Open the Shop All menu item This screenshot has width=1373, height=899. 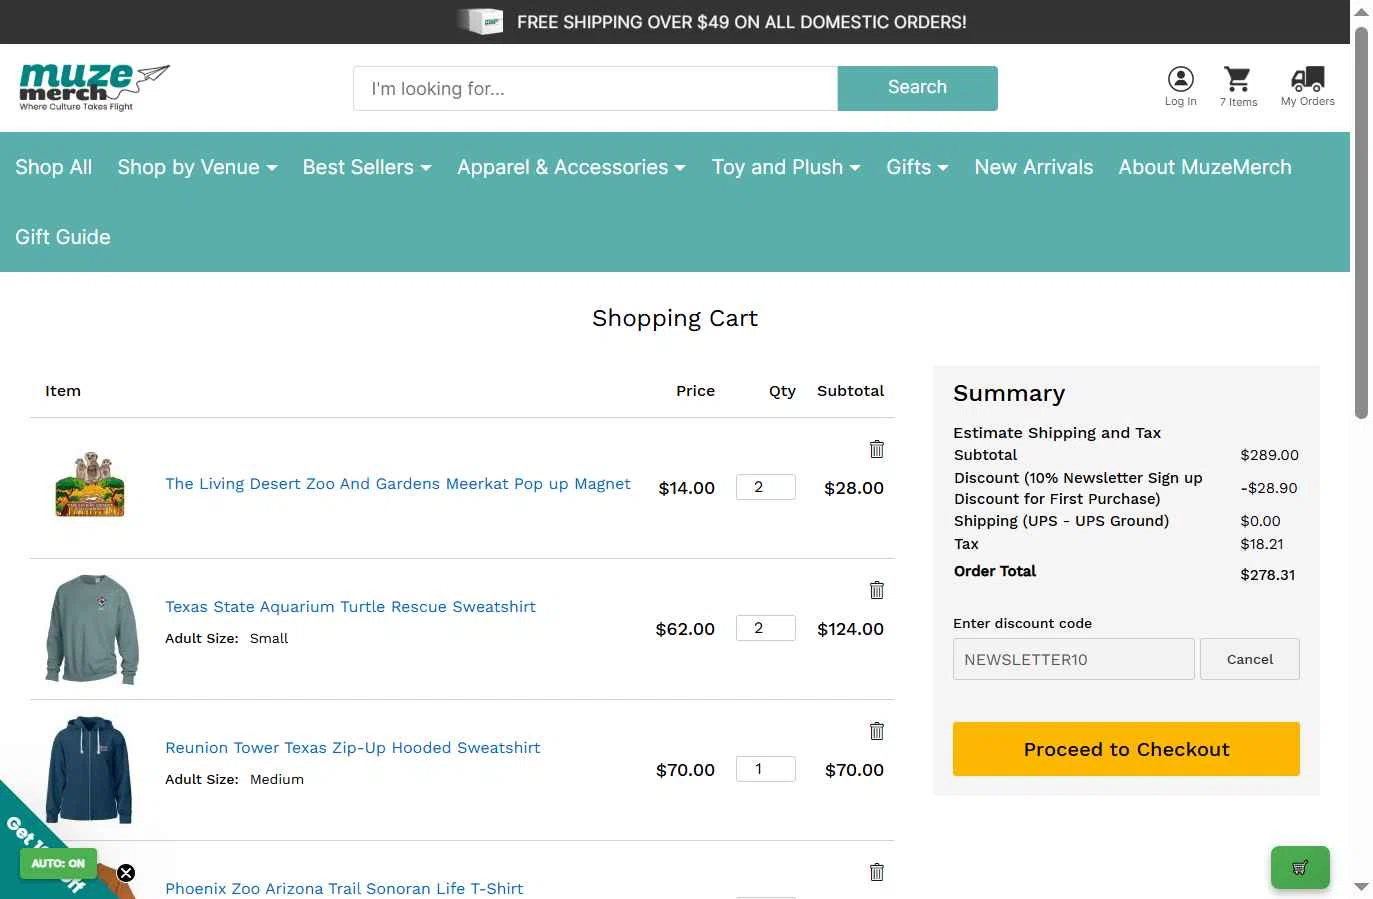[54, 167]
